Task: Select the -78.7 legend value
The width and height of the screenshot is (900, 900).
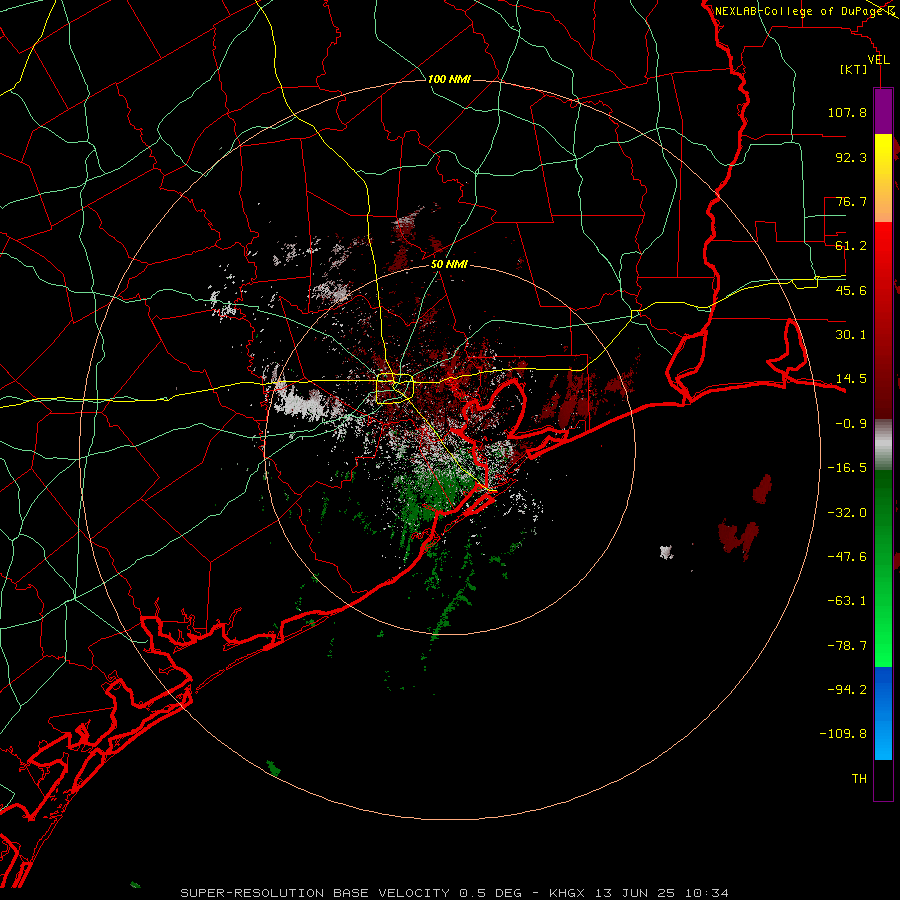Action: tap(847, 646)
